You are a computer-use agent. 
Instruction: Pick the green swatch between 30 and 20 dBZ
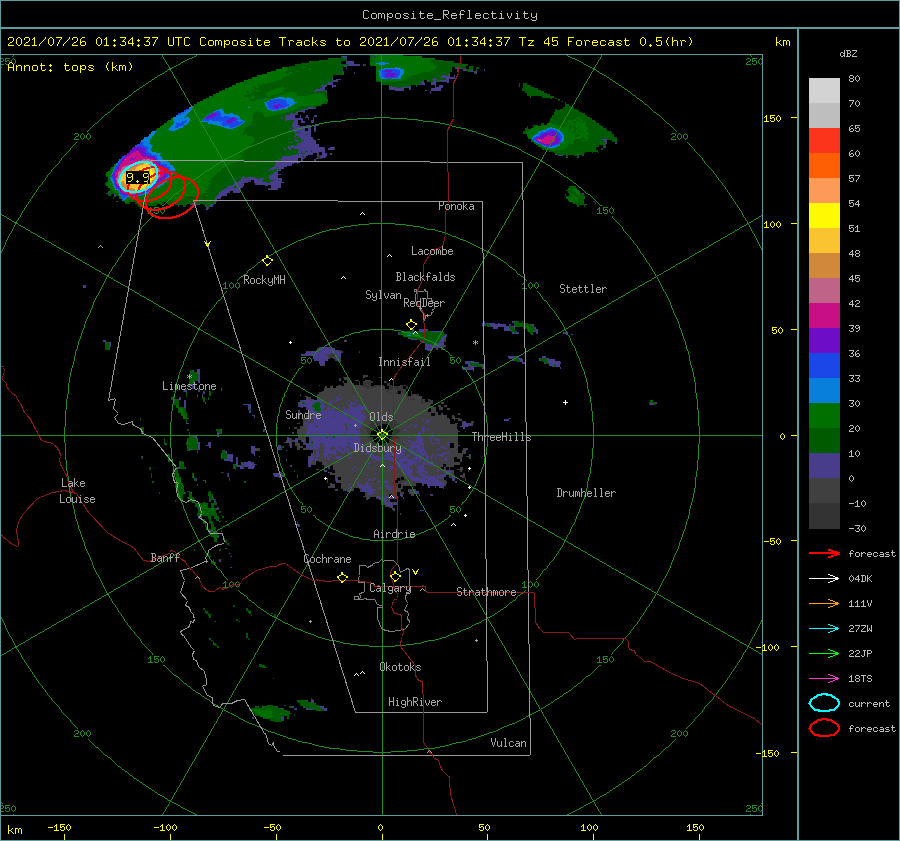coord(824,416)
